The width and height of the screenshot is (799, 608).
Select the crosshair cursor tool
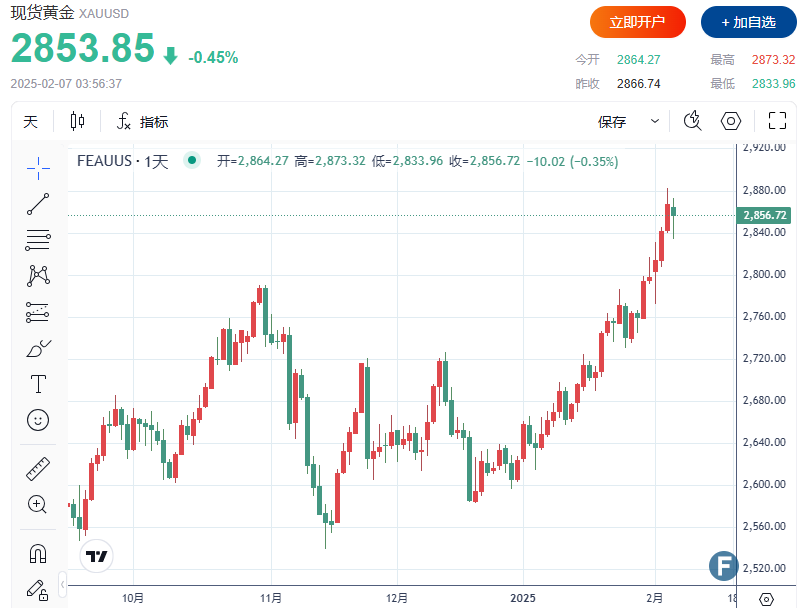tap(38, 168)
